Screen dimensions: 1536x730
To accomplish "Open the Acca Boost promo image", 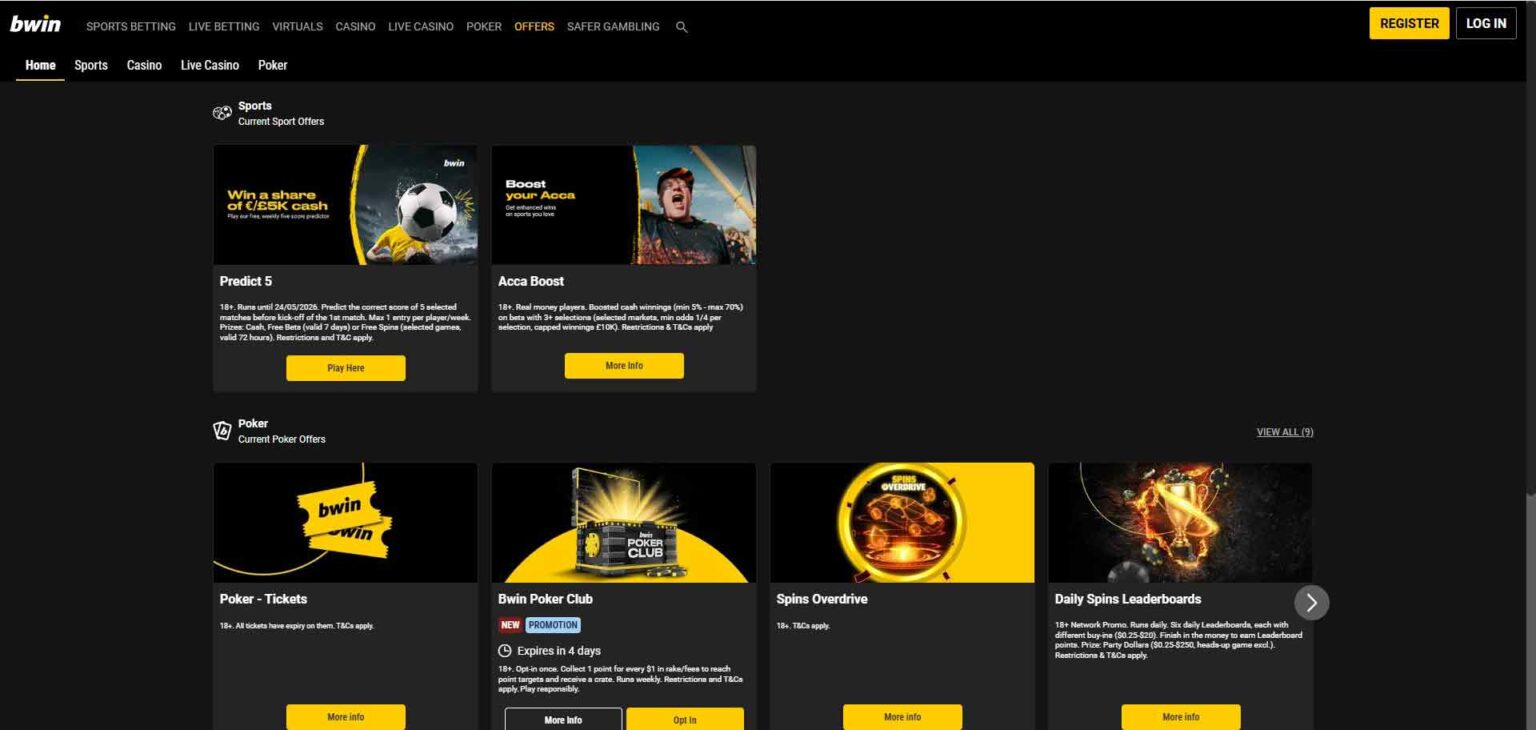I will 624,205.
